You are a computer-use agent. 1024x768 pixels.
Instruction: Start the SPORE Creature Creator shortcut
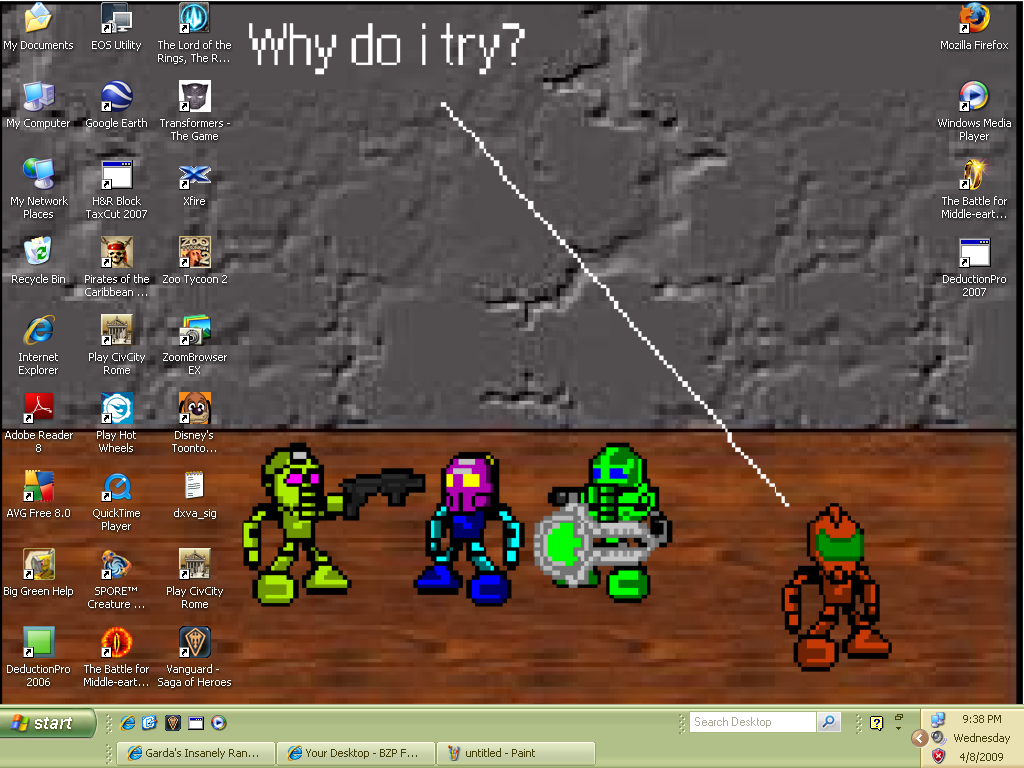point(116,563)
